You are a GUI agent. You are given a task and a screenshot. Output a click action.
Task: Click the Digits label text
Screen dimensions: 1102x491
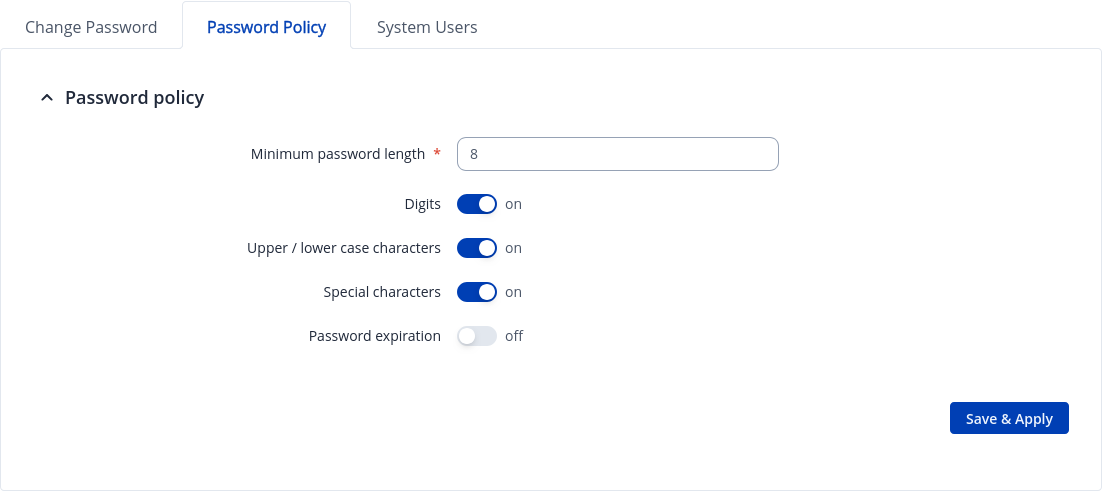pyautogui.click(x=422, y=204)
